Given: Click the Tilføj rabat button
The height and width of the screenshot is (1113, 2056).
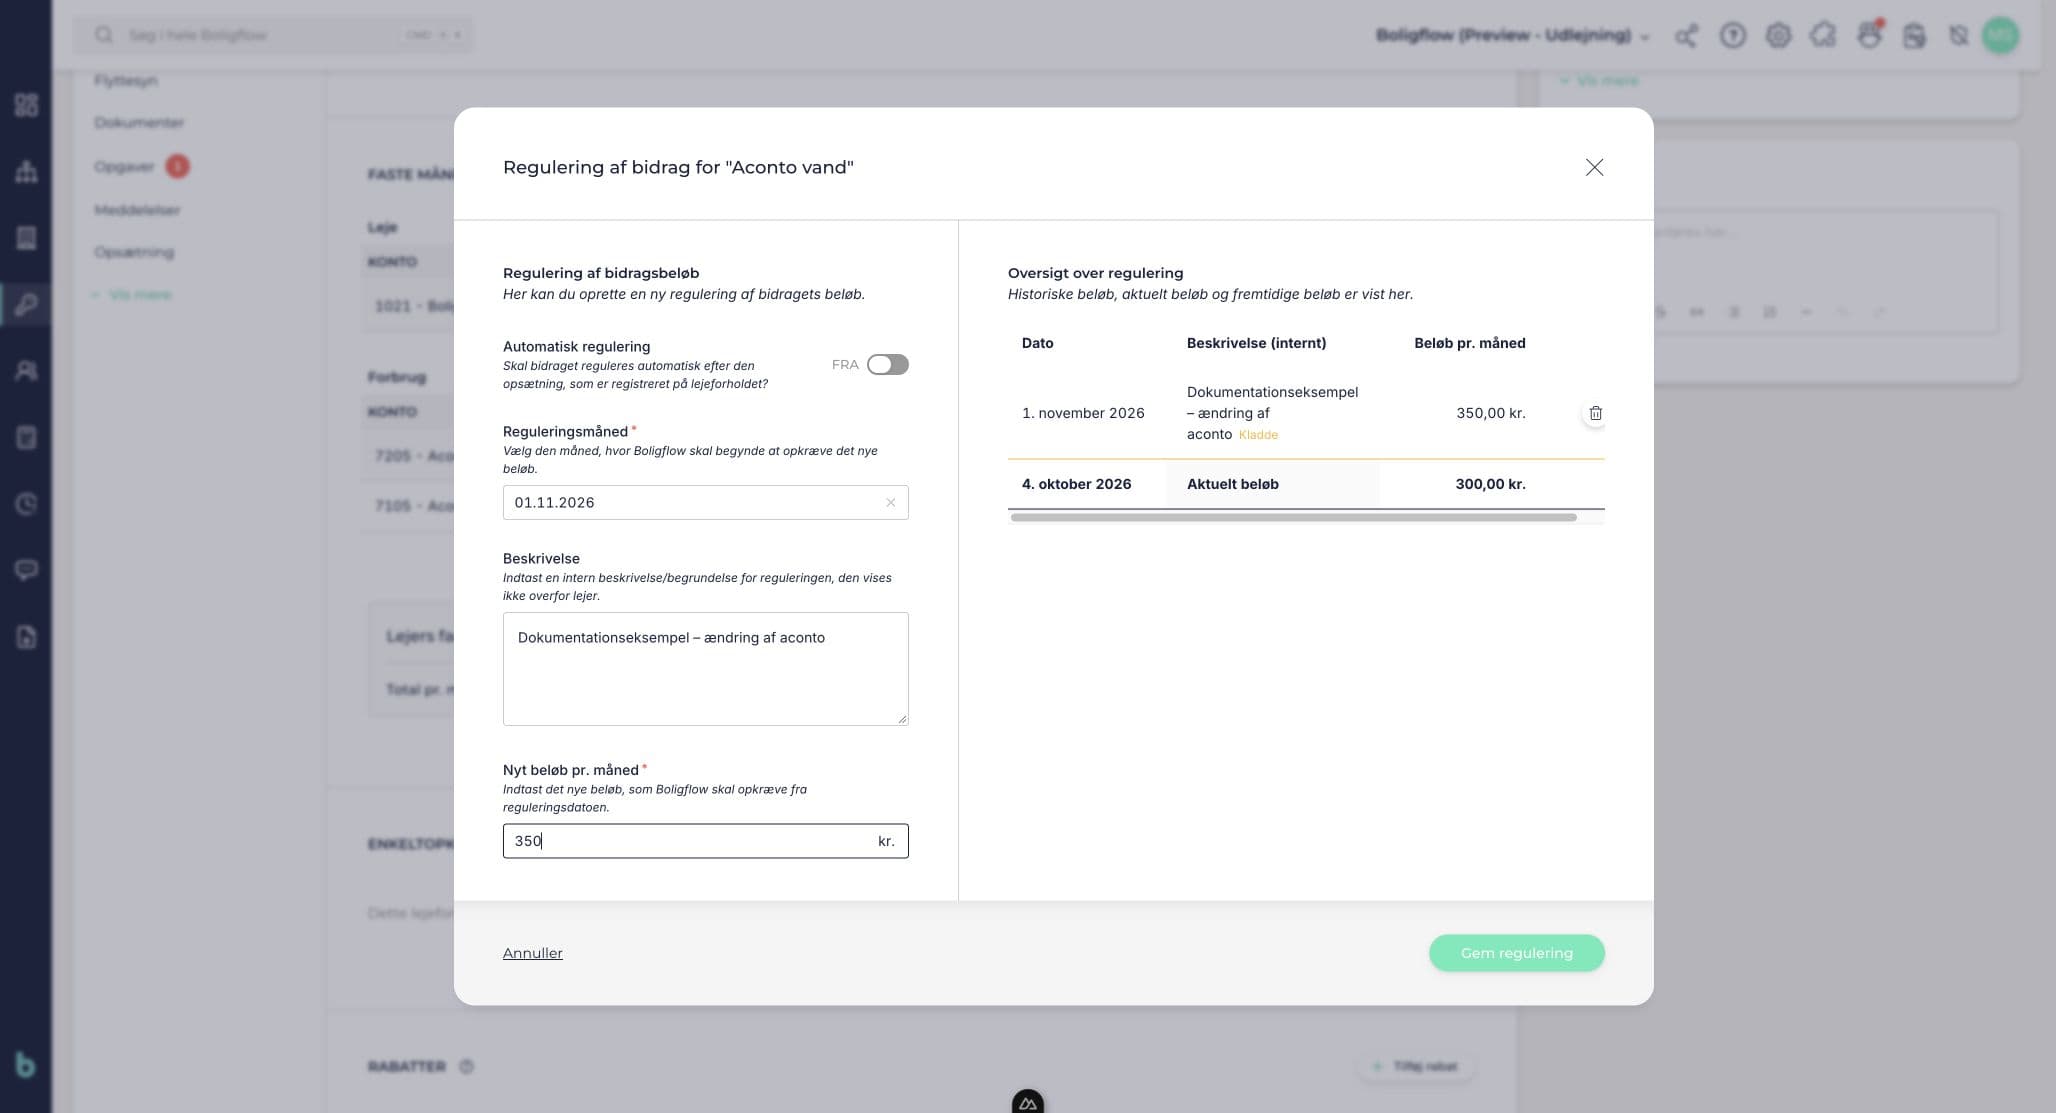Looking at the screenshot, I should [1416, 1066].
